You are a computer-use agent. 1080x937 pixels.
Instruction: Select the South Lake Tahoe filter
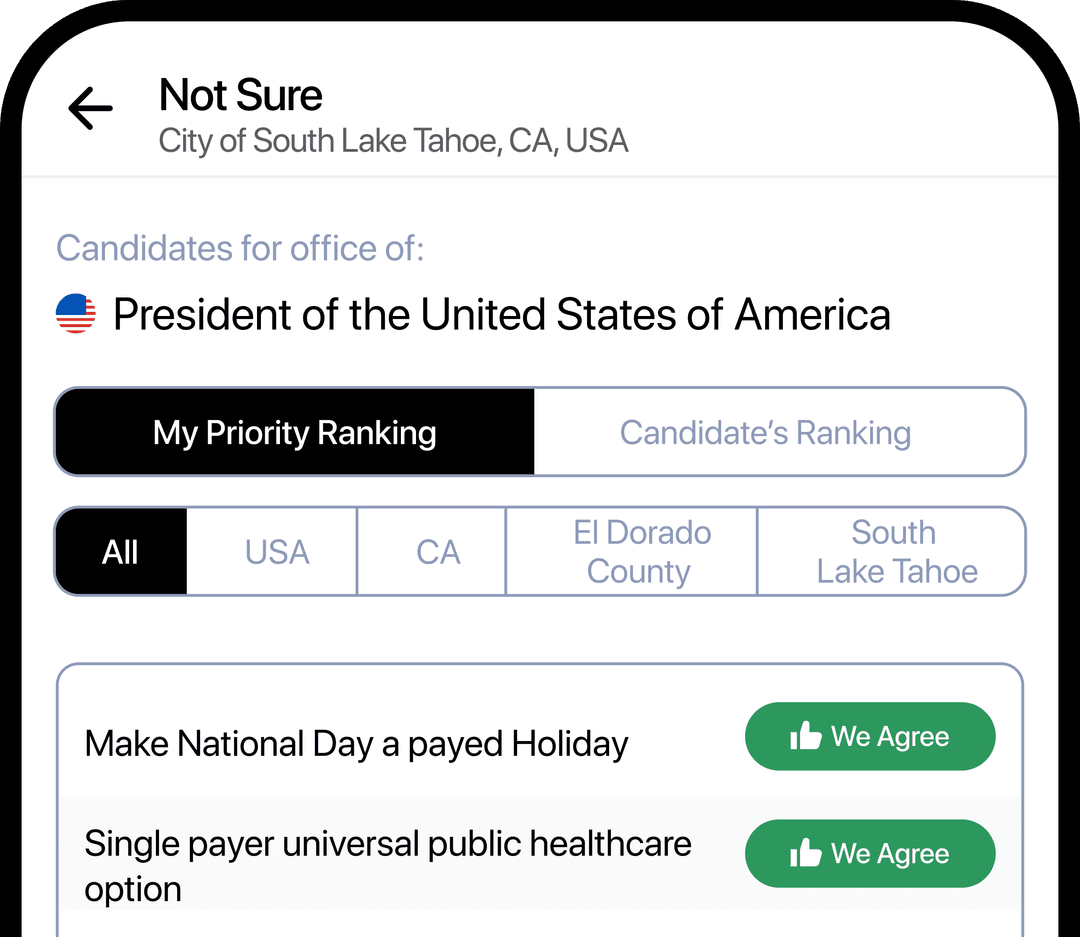pyautogui.click(x=893, y=551)
